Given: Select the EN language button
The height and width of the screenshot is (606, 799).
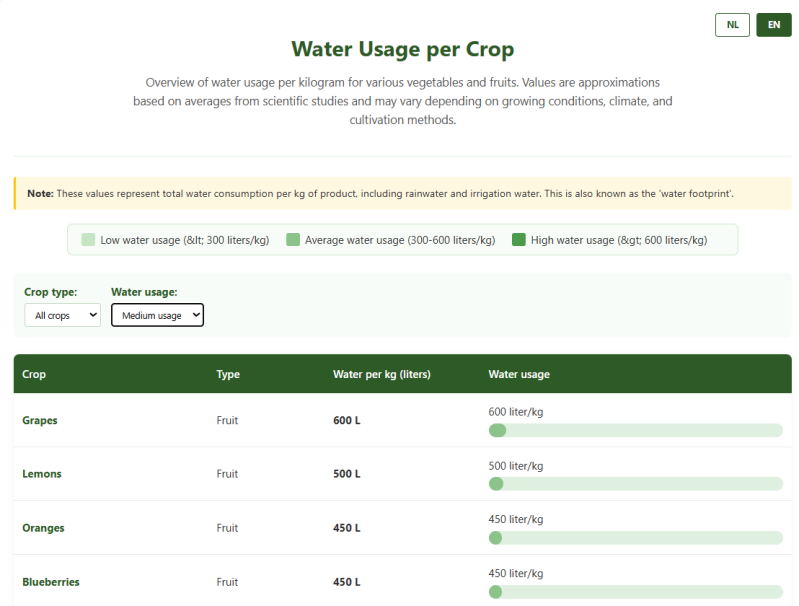Looking at the screenshot, I should [773, 25].
